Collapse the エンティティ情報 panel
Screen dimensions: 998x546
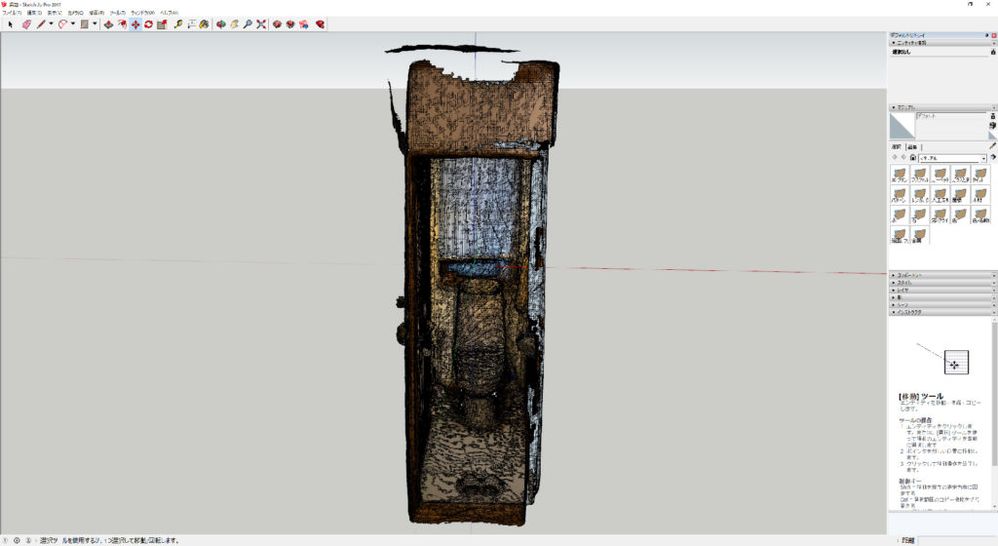coord(943,43)
